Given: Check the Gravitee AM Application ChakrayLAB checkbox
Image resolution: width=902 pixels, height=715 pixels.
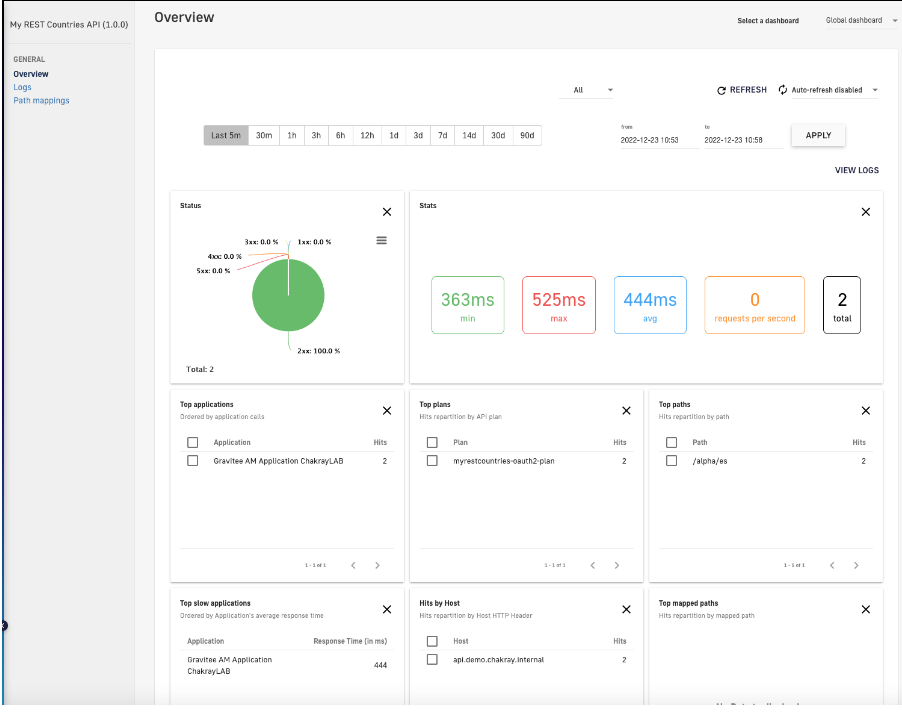Looking at the screenshot, I should point(194,461).
